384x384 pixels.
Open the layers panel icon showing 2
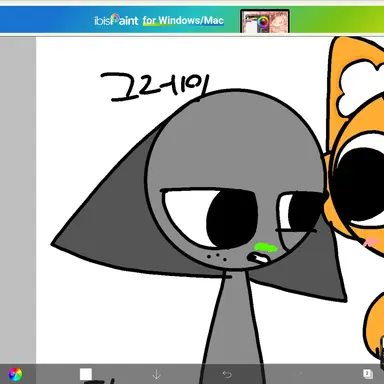pos(367,374)
